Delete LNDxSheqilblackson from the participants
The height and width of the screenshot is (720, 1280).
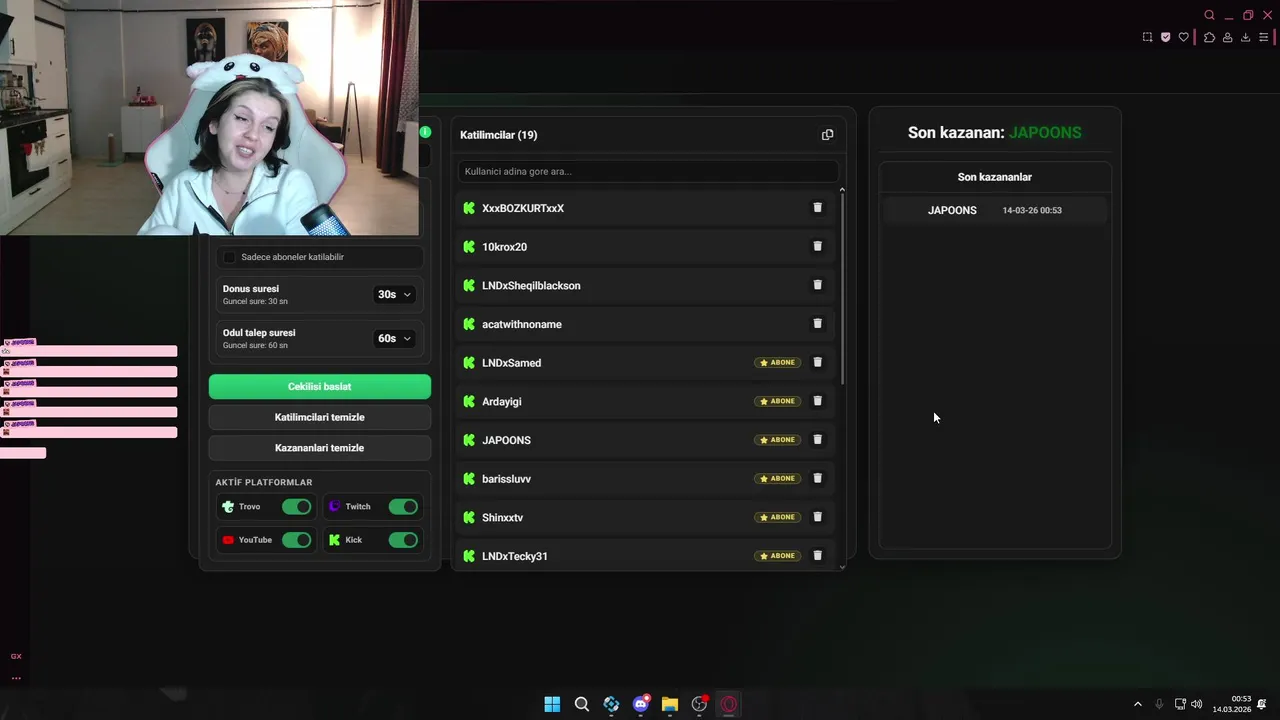(x=817, y=285)
